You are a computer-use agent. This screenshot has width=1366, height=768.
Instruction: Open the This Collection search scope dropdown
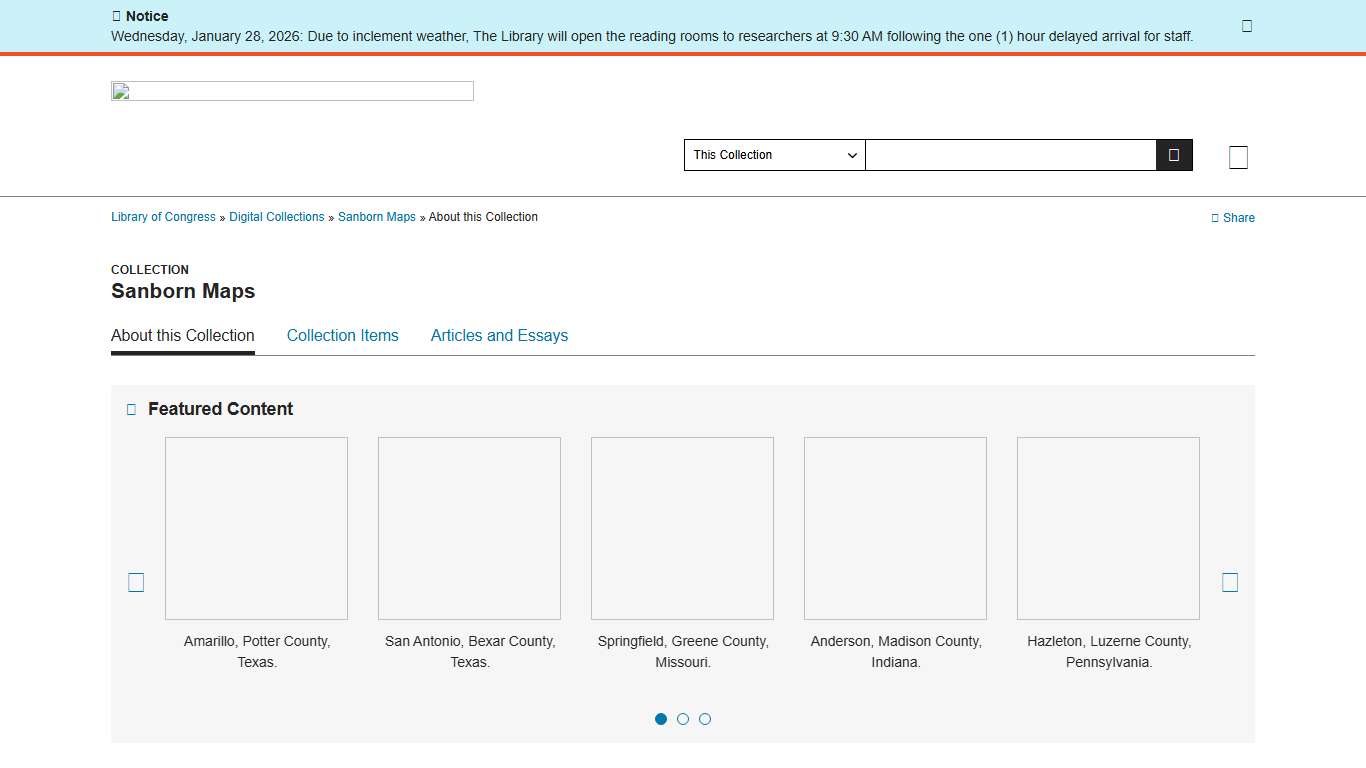pos(774,155)
